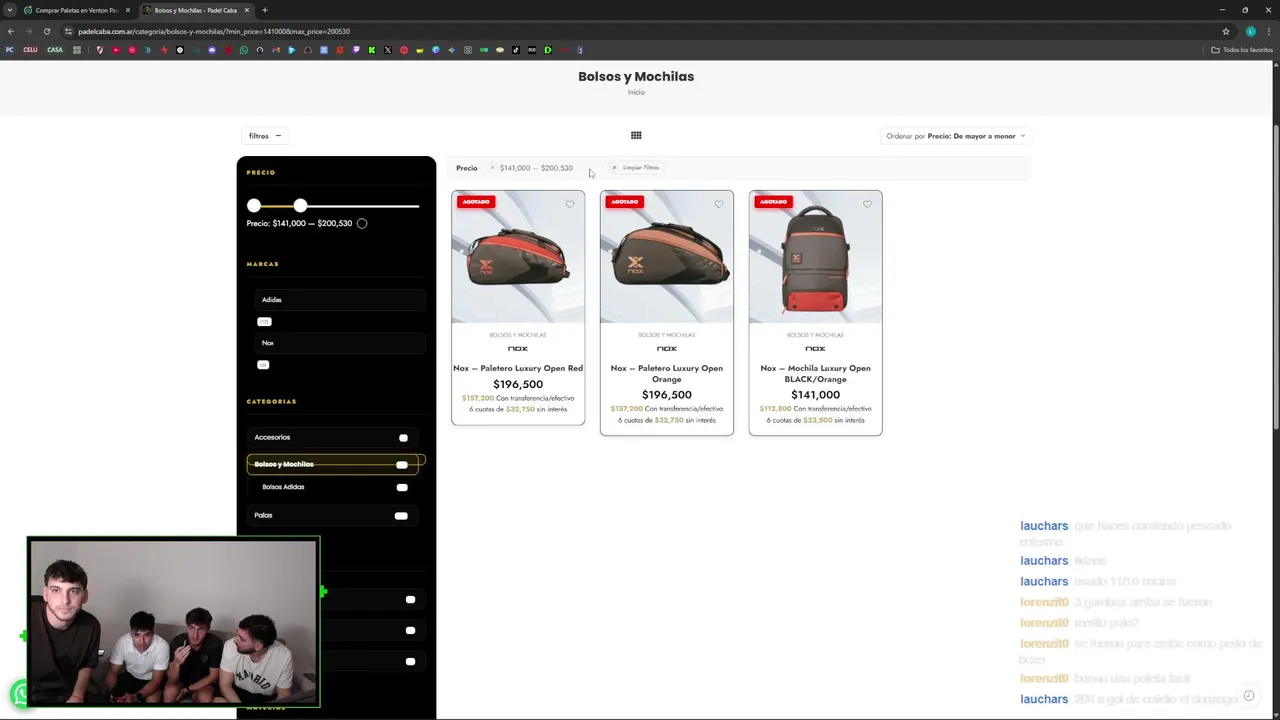Open the WhatsApp bookmark in bookmarks bar
Viewport: 1280px width, 720px height.
243,50
